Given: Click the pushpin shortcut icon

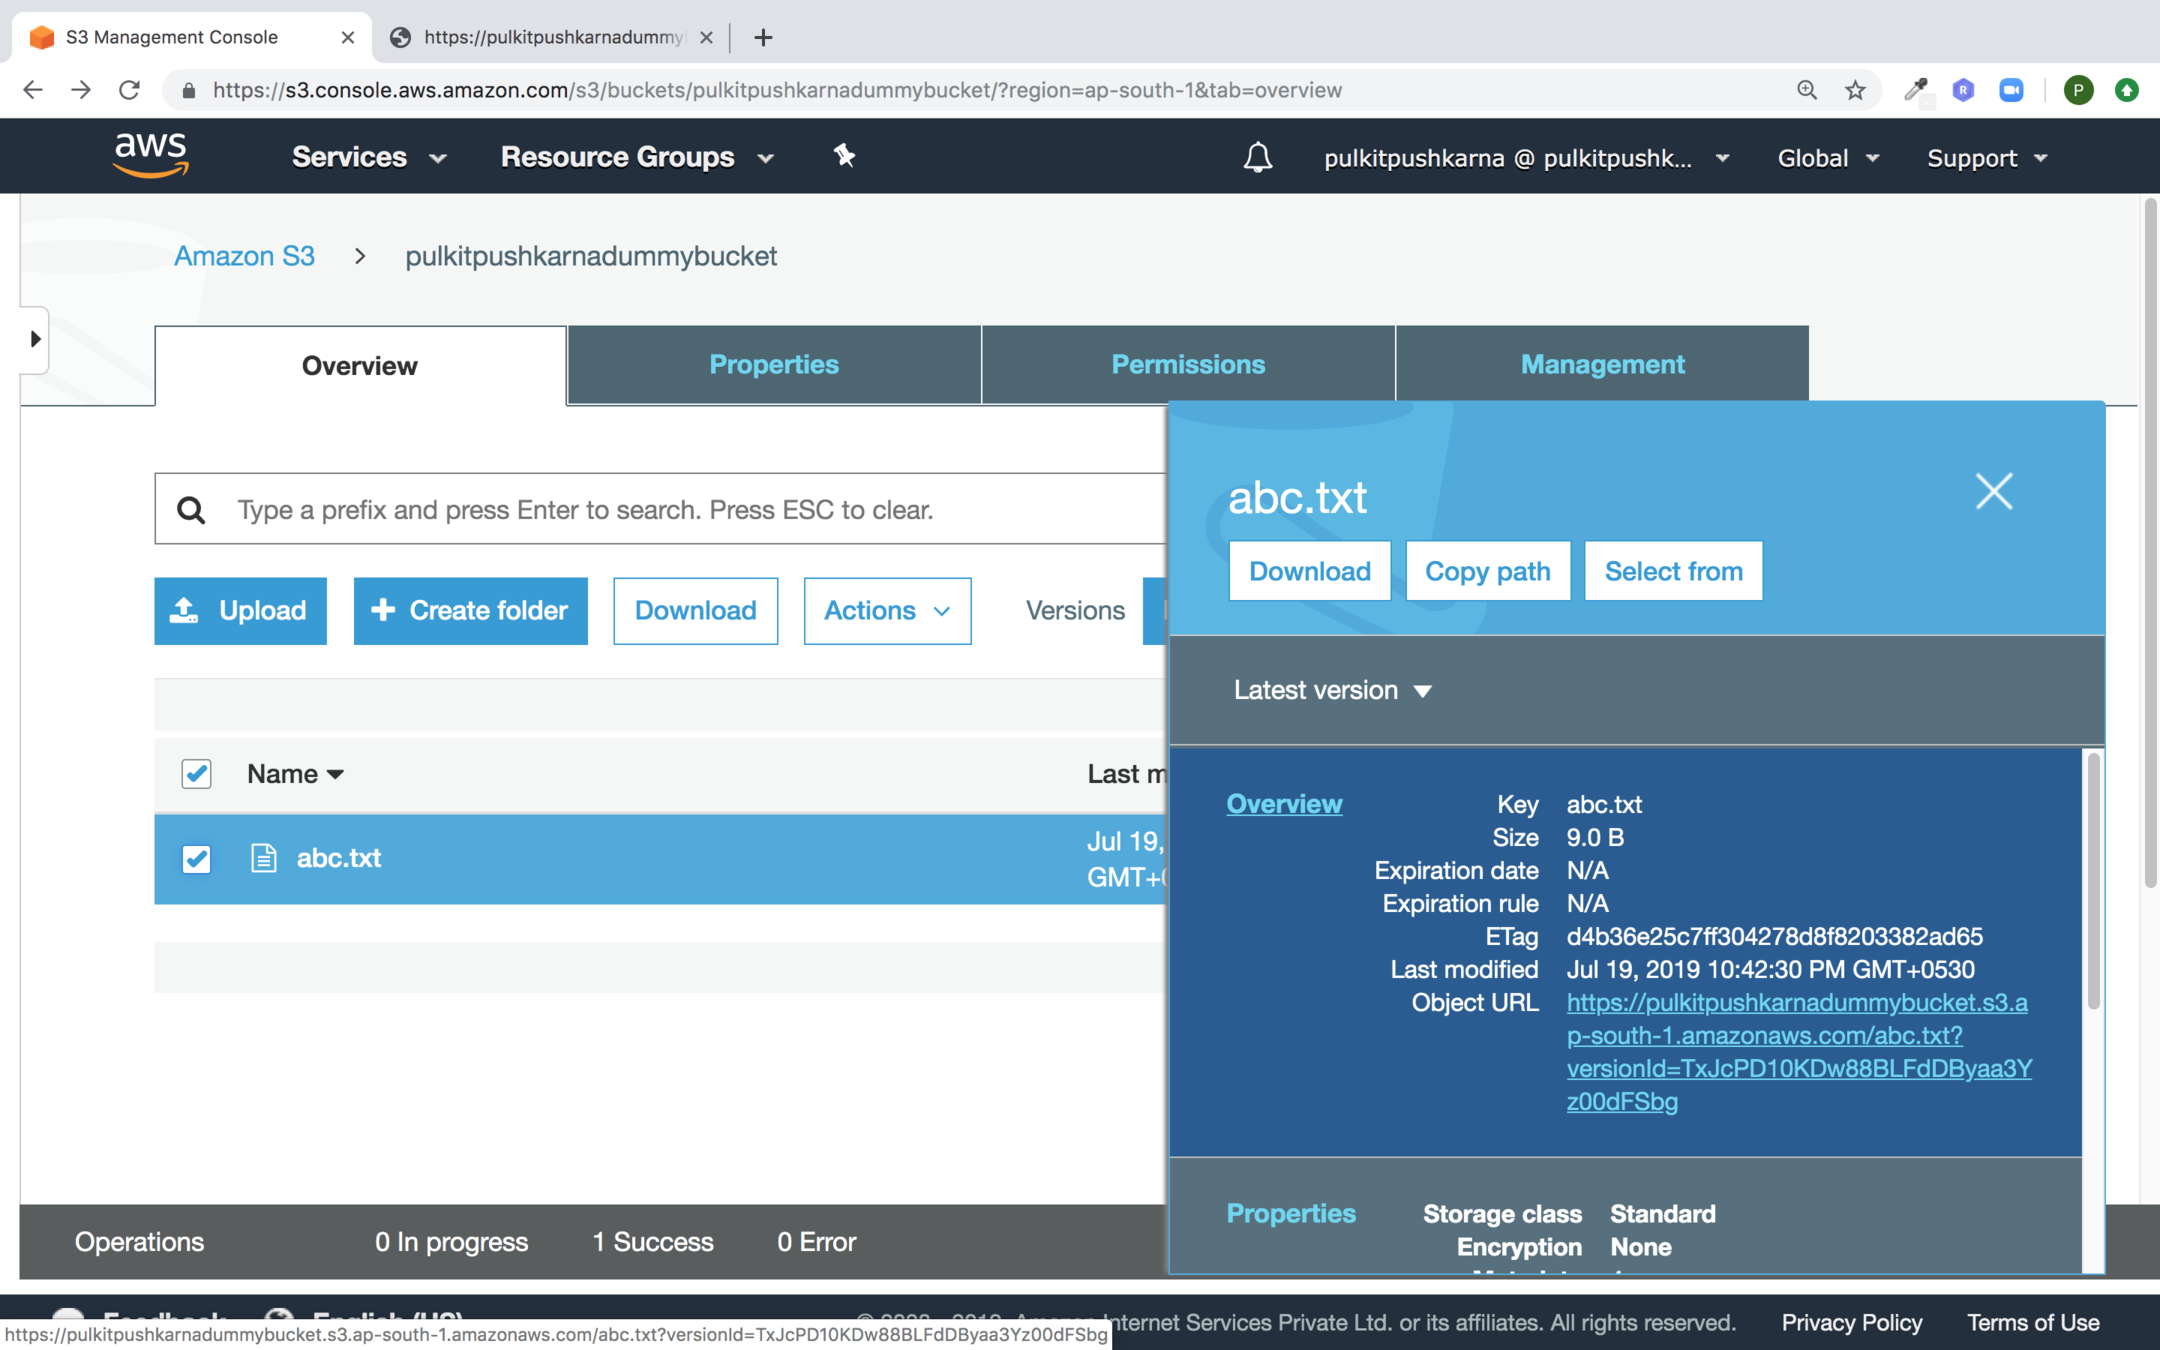Looking at the screenshot, I should pos(844,156).
